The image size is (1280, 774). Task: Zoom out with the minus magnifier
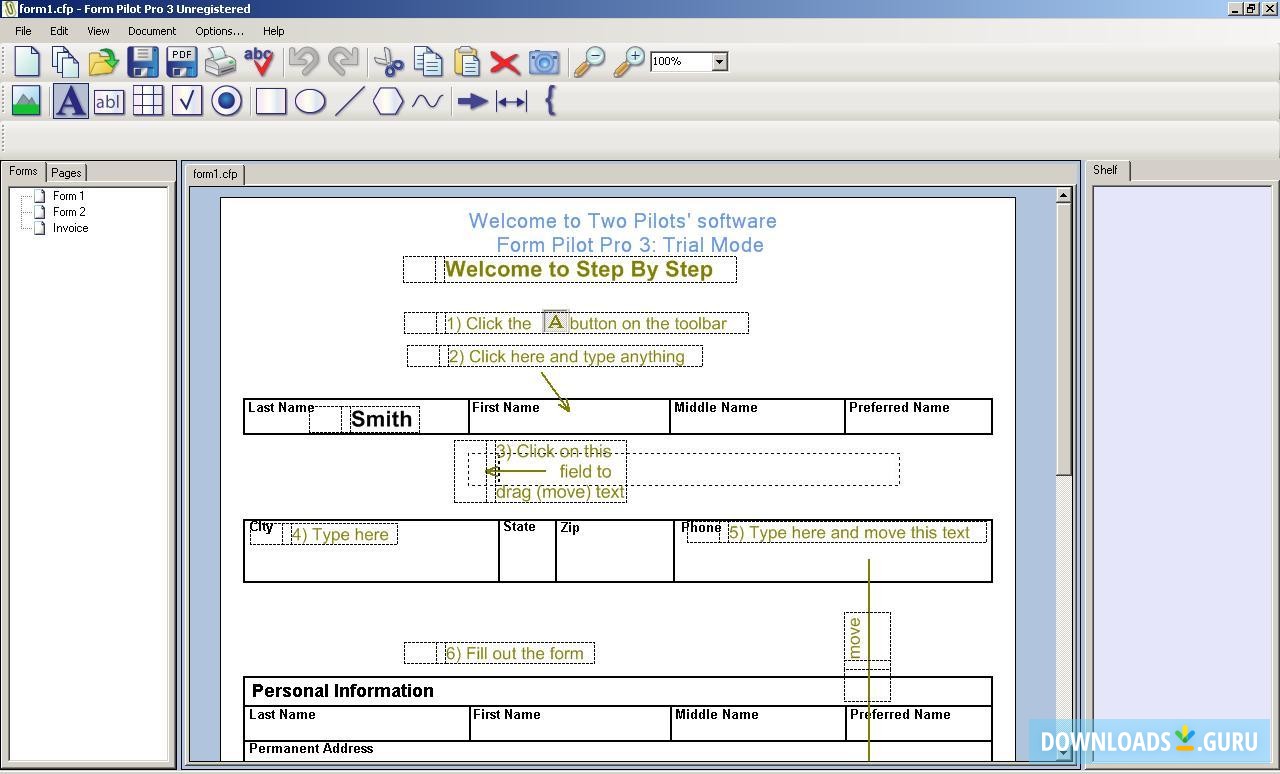[x=590, y=62]
